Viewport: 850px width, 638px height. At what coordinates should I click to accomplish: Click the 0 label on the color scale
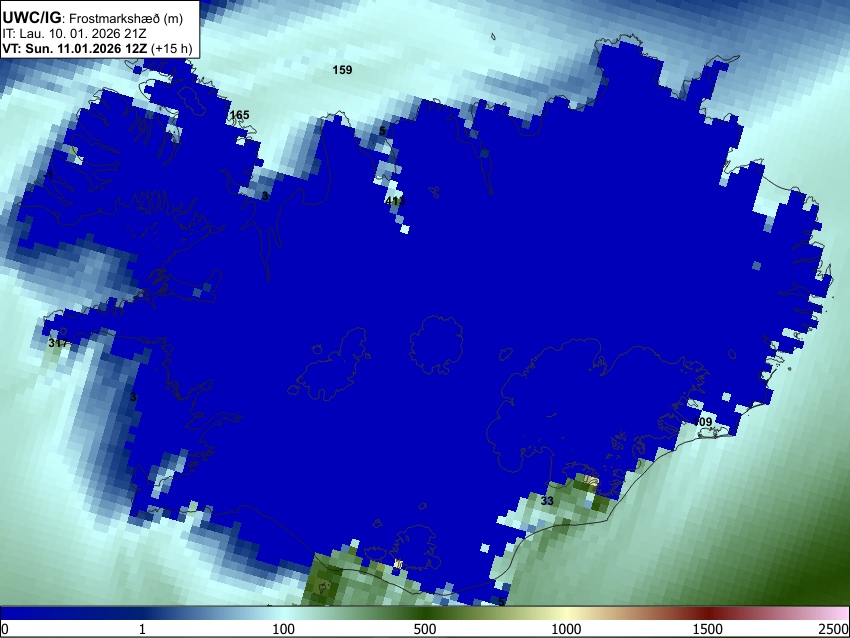[5, 629]
